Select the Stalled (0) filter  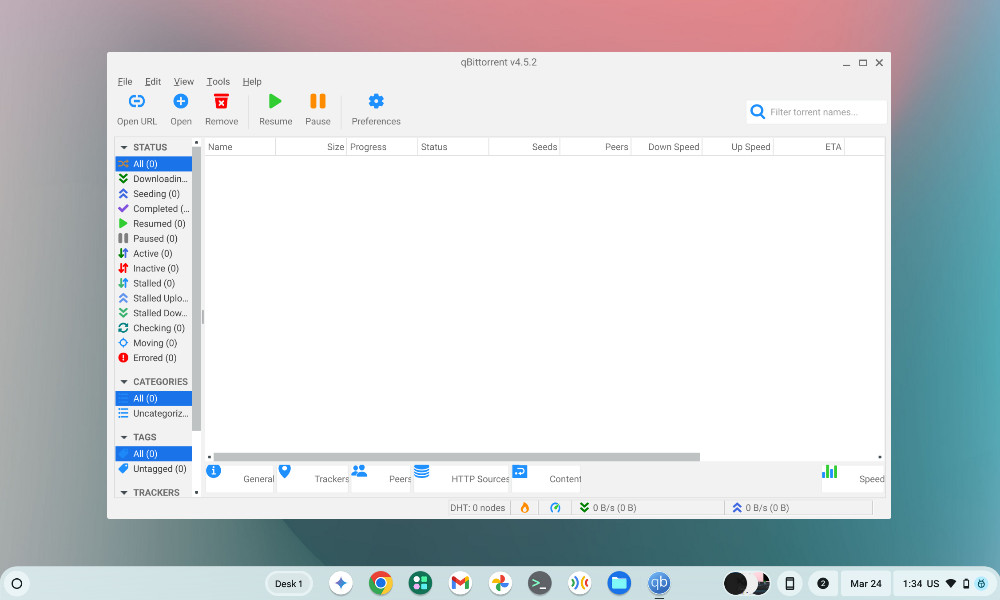tap(154, 283)
